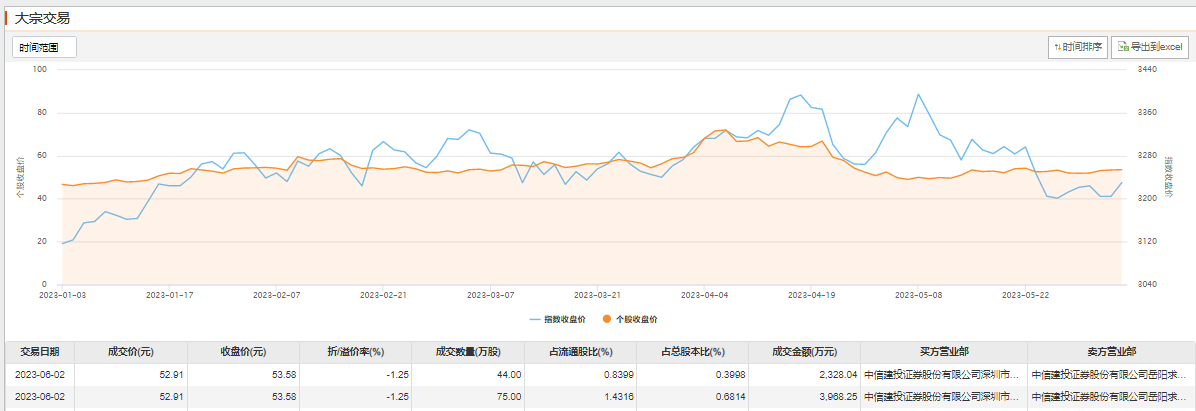Click the 折/溢价率(%) column header
Viewport: 1196px width, 411px height.
(x=356, y=352)
